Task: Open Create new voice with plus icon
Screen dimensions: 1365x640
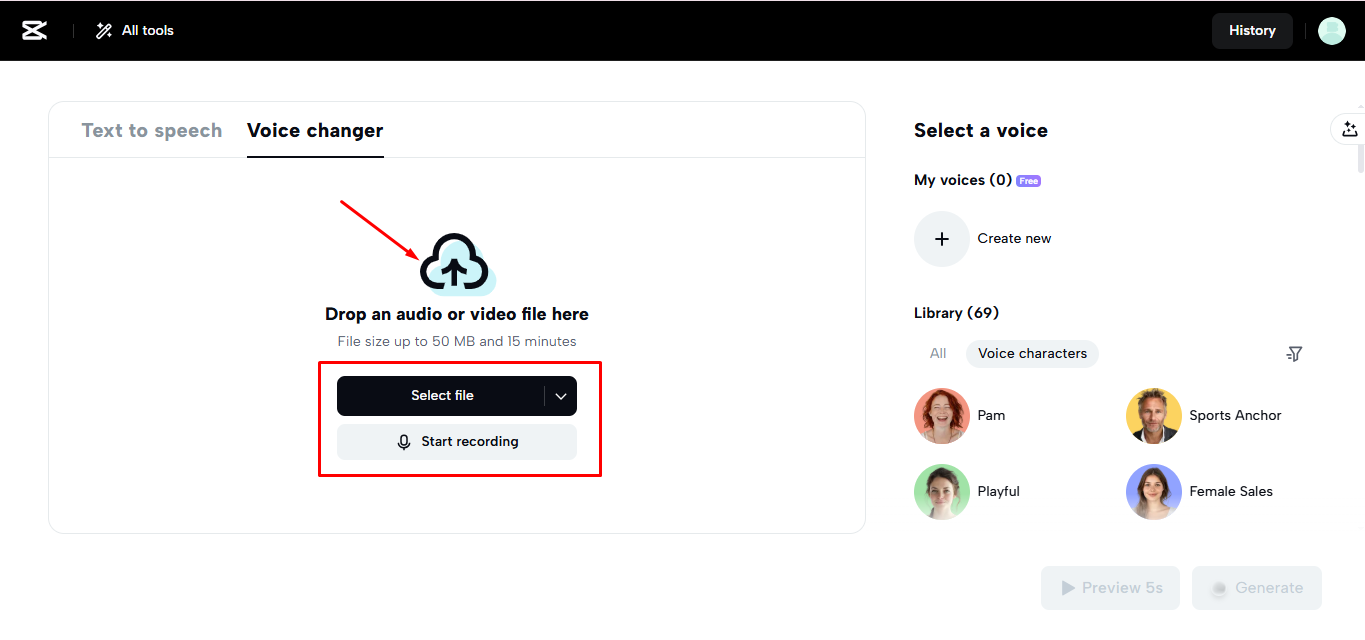Action: [941, 238]
